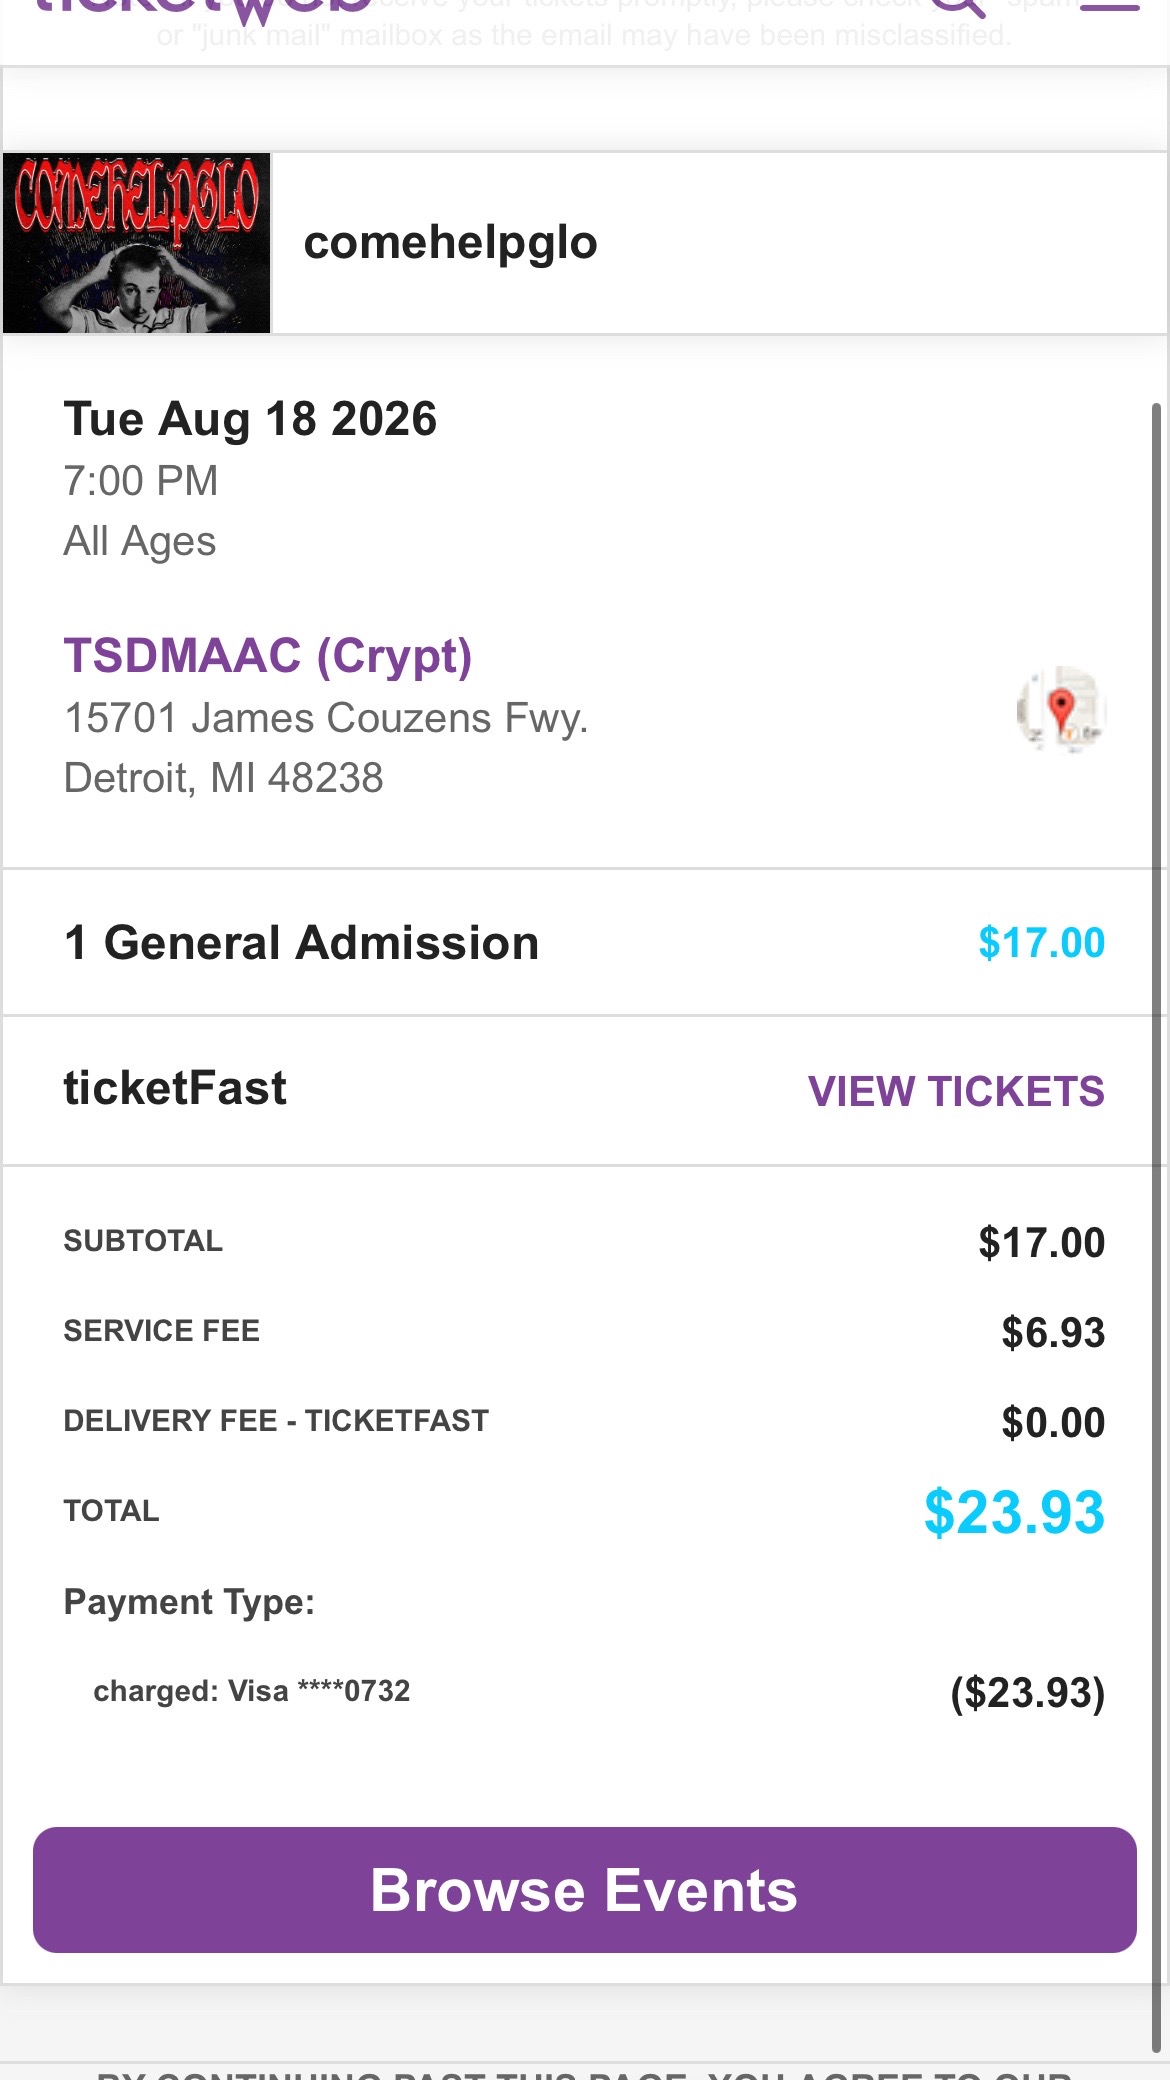The height and width of the screenshot is (2080, 1170).
Task: Click the Payment Type heading
Action: (189, 1602)
